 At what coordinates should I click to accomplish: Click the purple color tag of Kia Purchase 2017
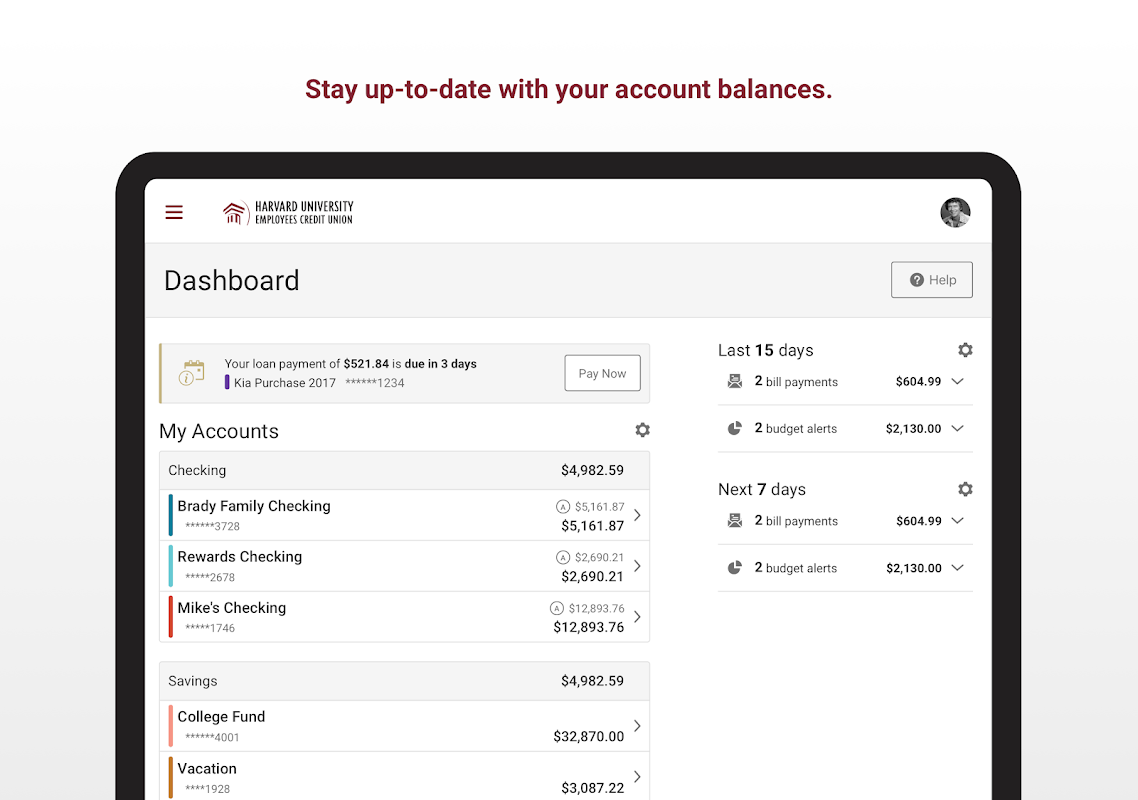(226, 382)
